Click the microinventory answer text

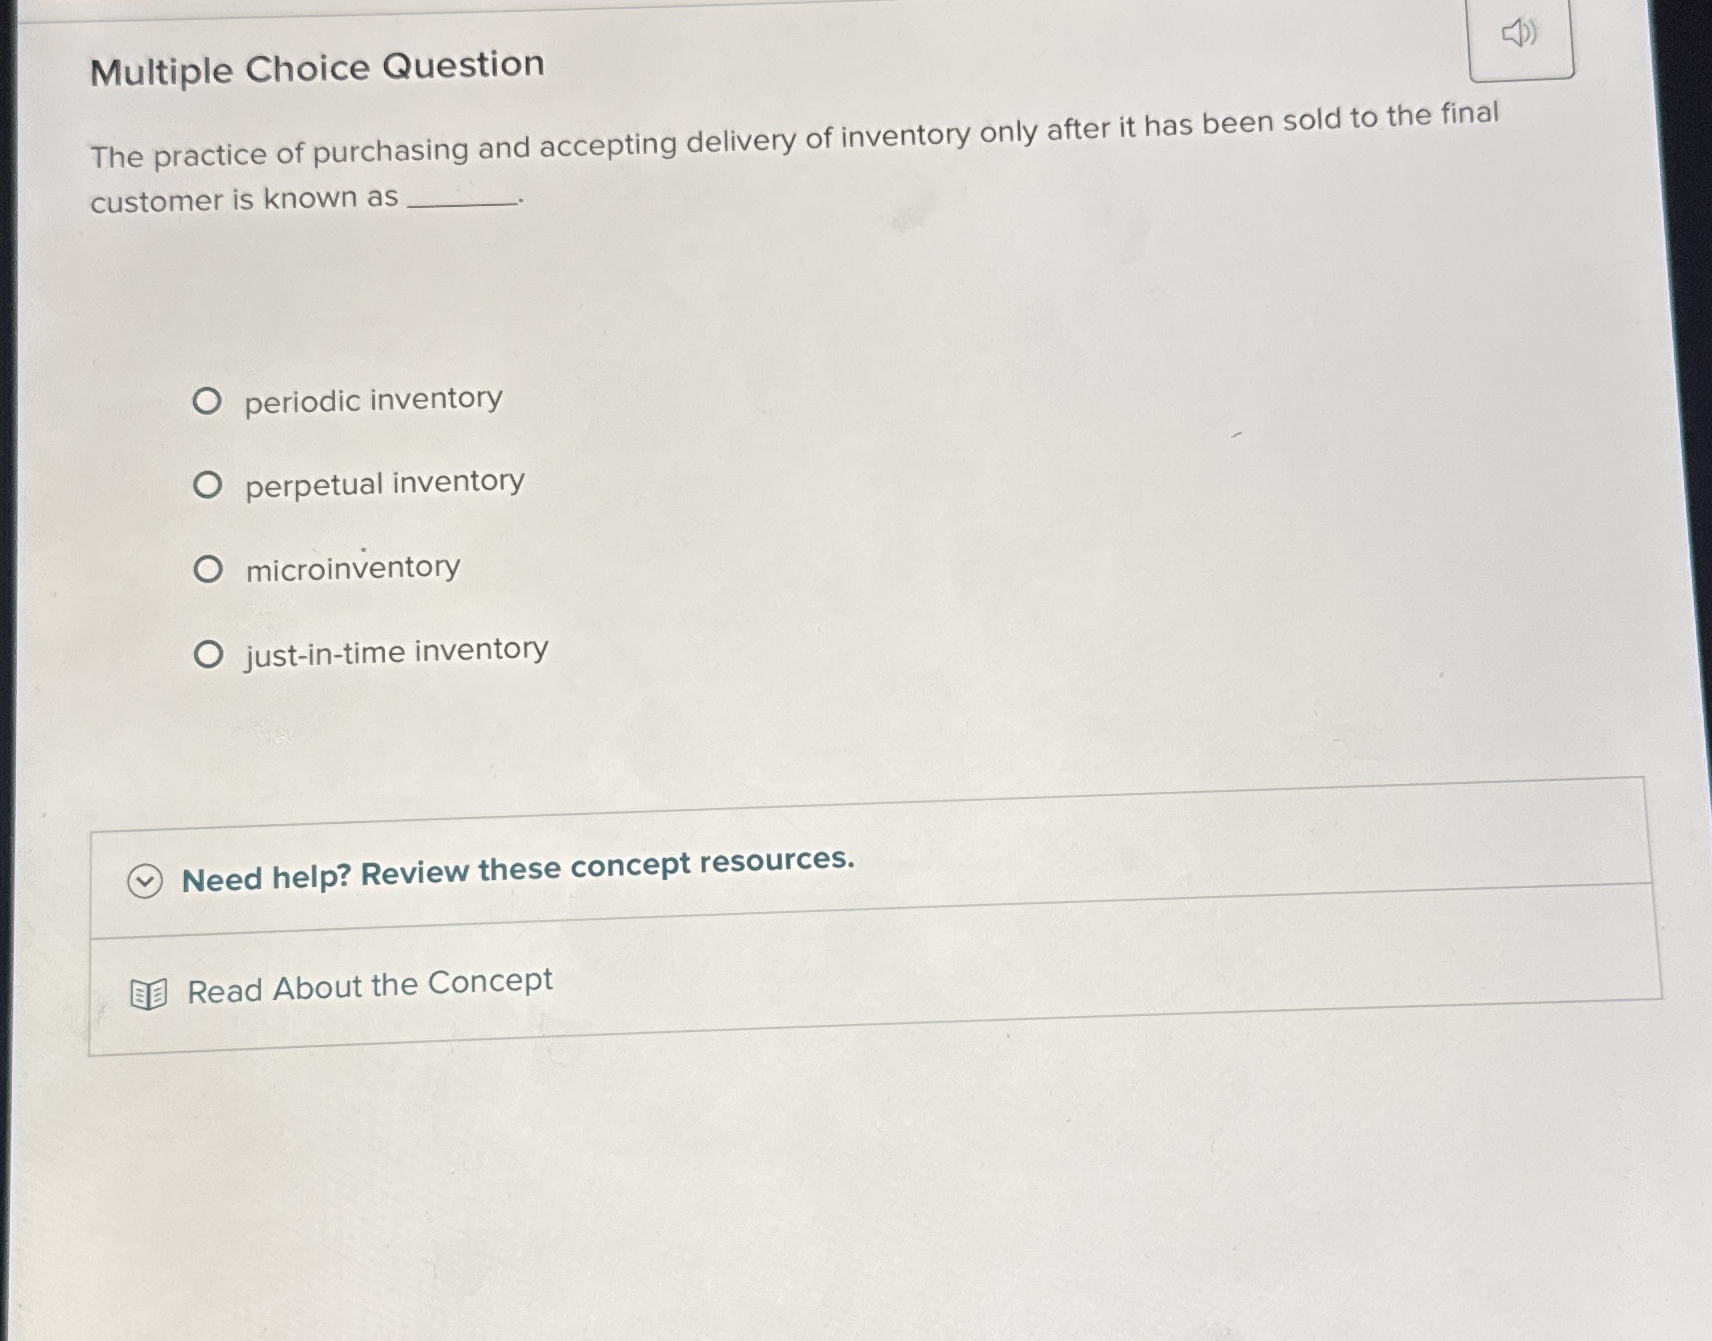(351, 567)
